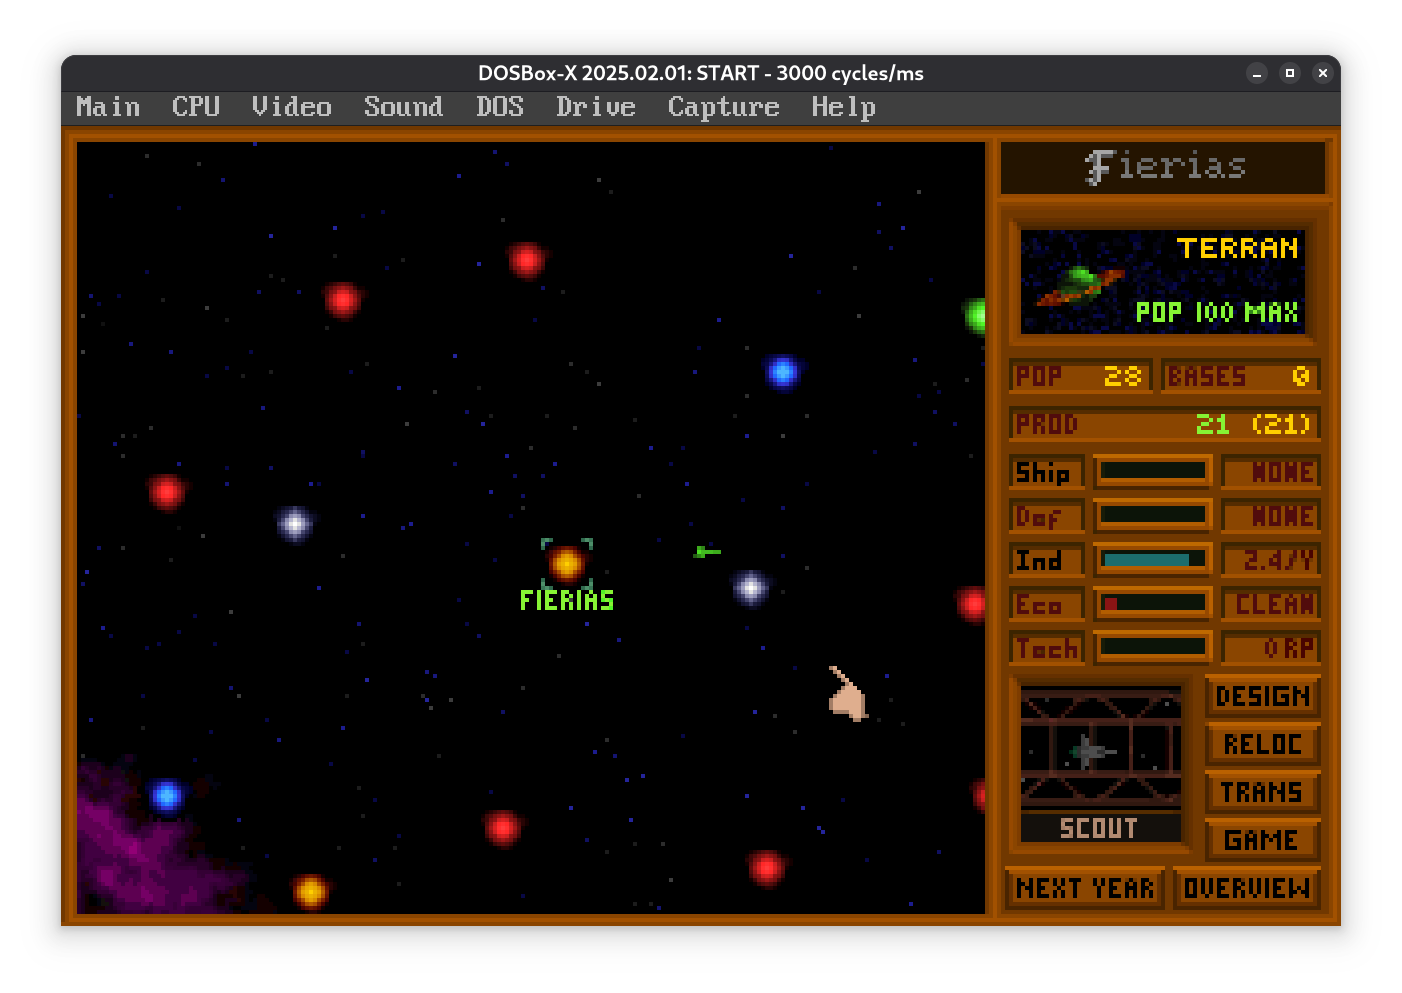Open the Video menu
This screenshot has height=993, width=1402.
click(x=291, y=107)
